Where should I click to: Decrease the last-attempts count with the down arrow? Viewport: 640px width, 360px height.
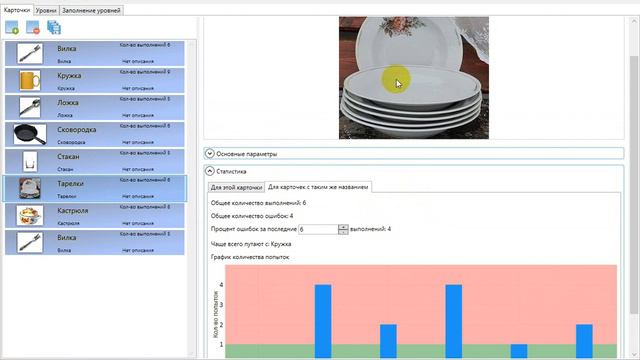[x=343, y=232]
